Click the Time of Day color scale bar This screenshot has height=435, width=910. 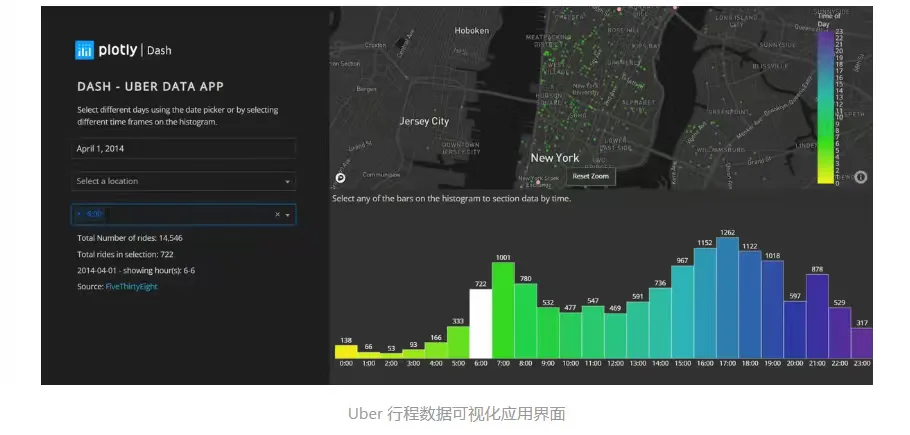(825, 107)
